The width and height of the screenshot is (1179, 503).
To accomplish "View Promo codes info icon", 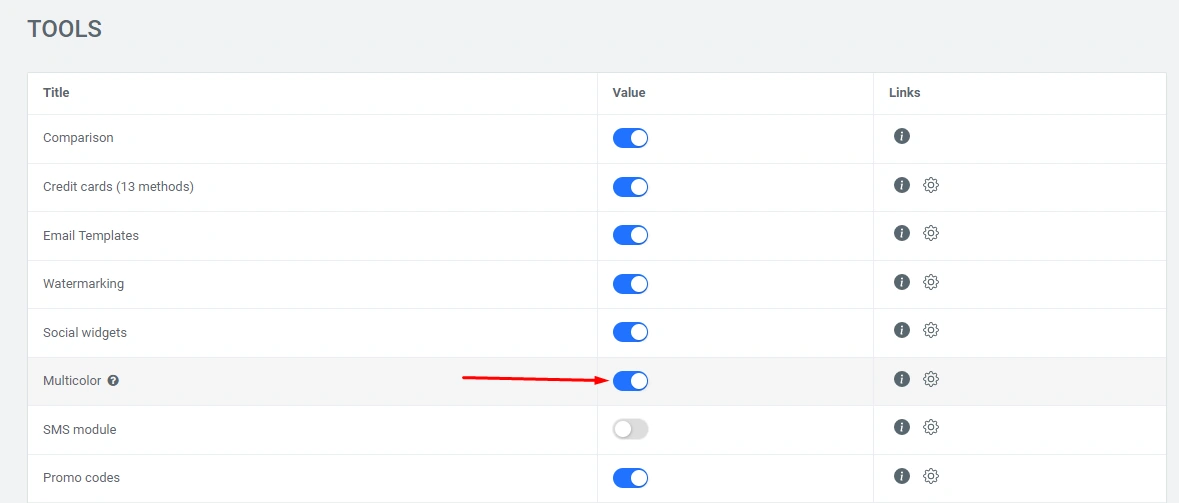I will 901,476.
